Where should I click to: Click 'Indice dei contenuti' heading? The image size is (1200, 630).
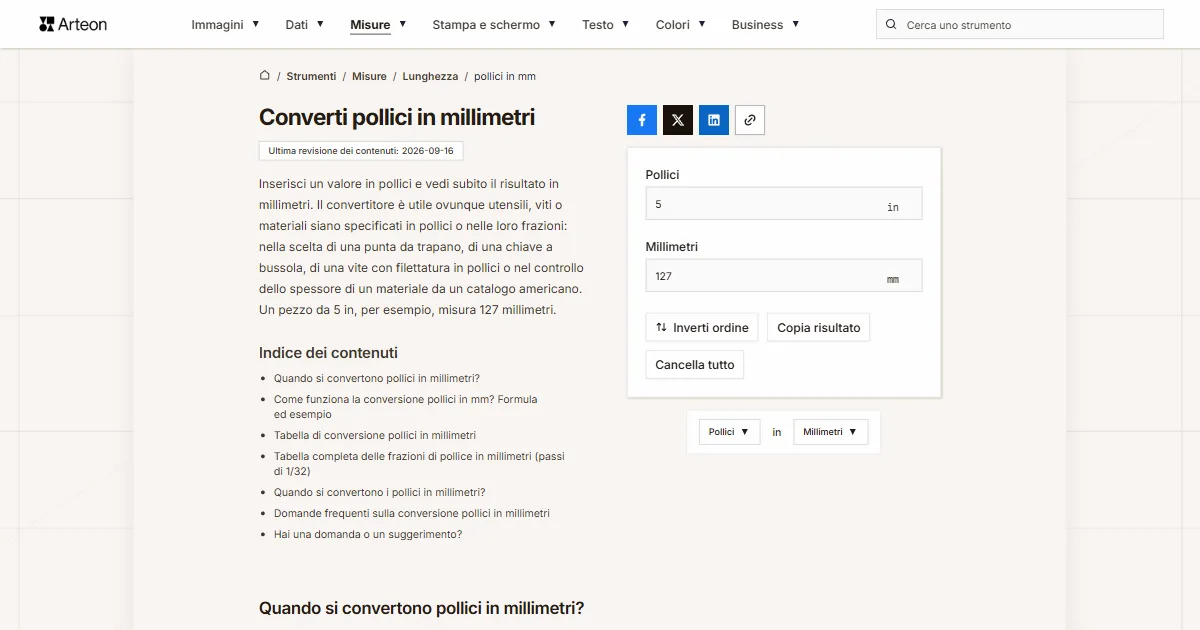click(x=328, y=353)
